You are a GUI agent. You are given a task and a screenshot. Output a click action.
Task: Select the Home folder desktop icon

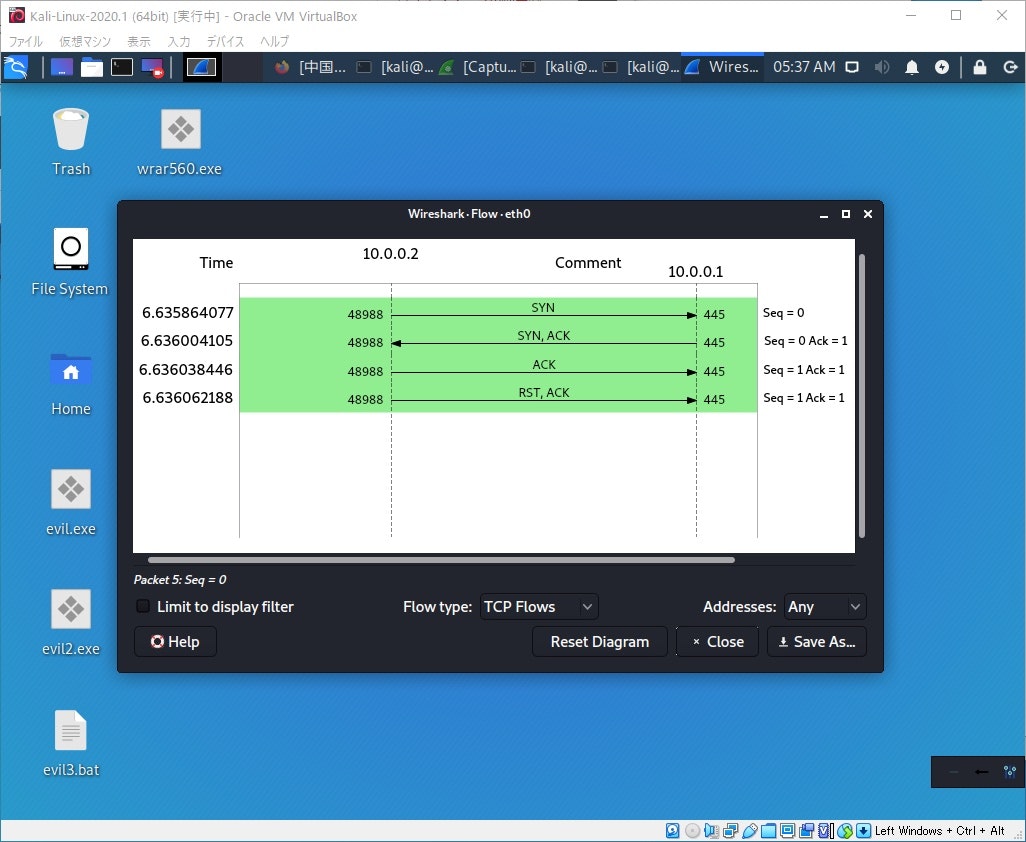coord(71,383)
